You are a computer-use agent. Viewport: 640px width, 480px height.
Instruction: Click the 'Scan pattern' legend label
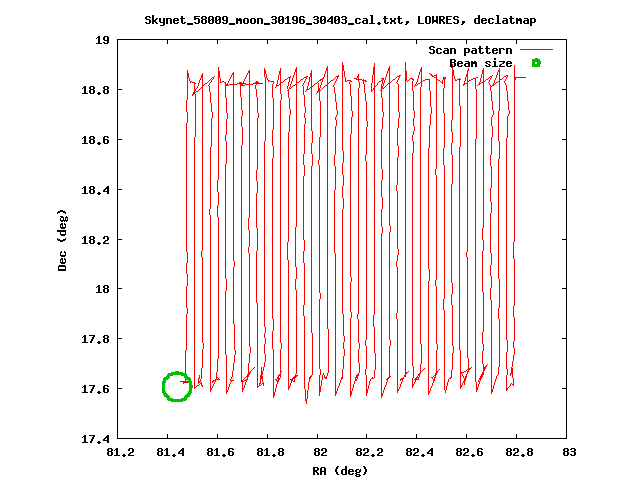(x=470, y=50)
